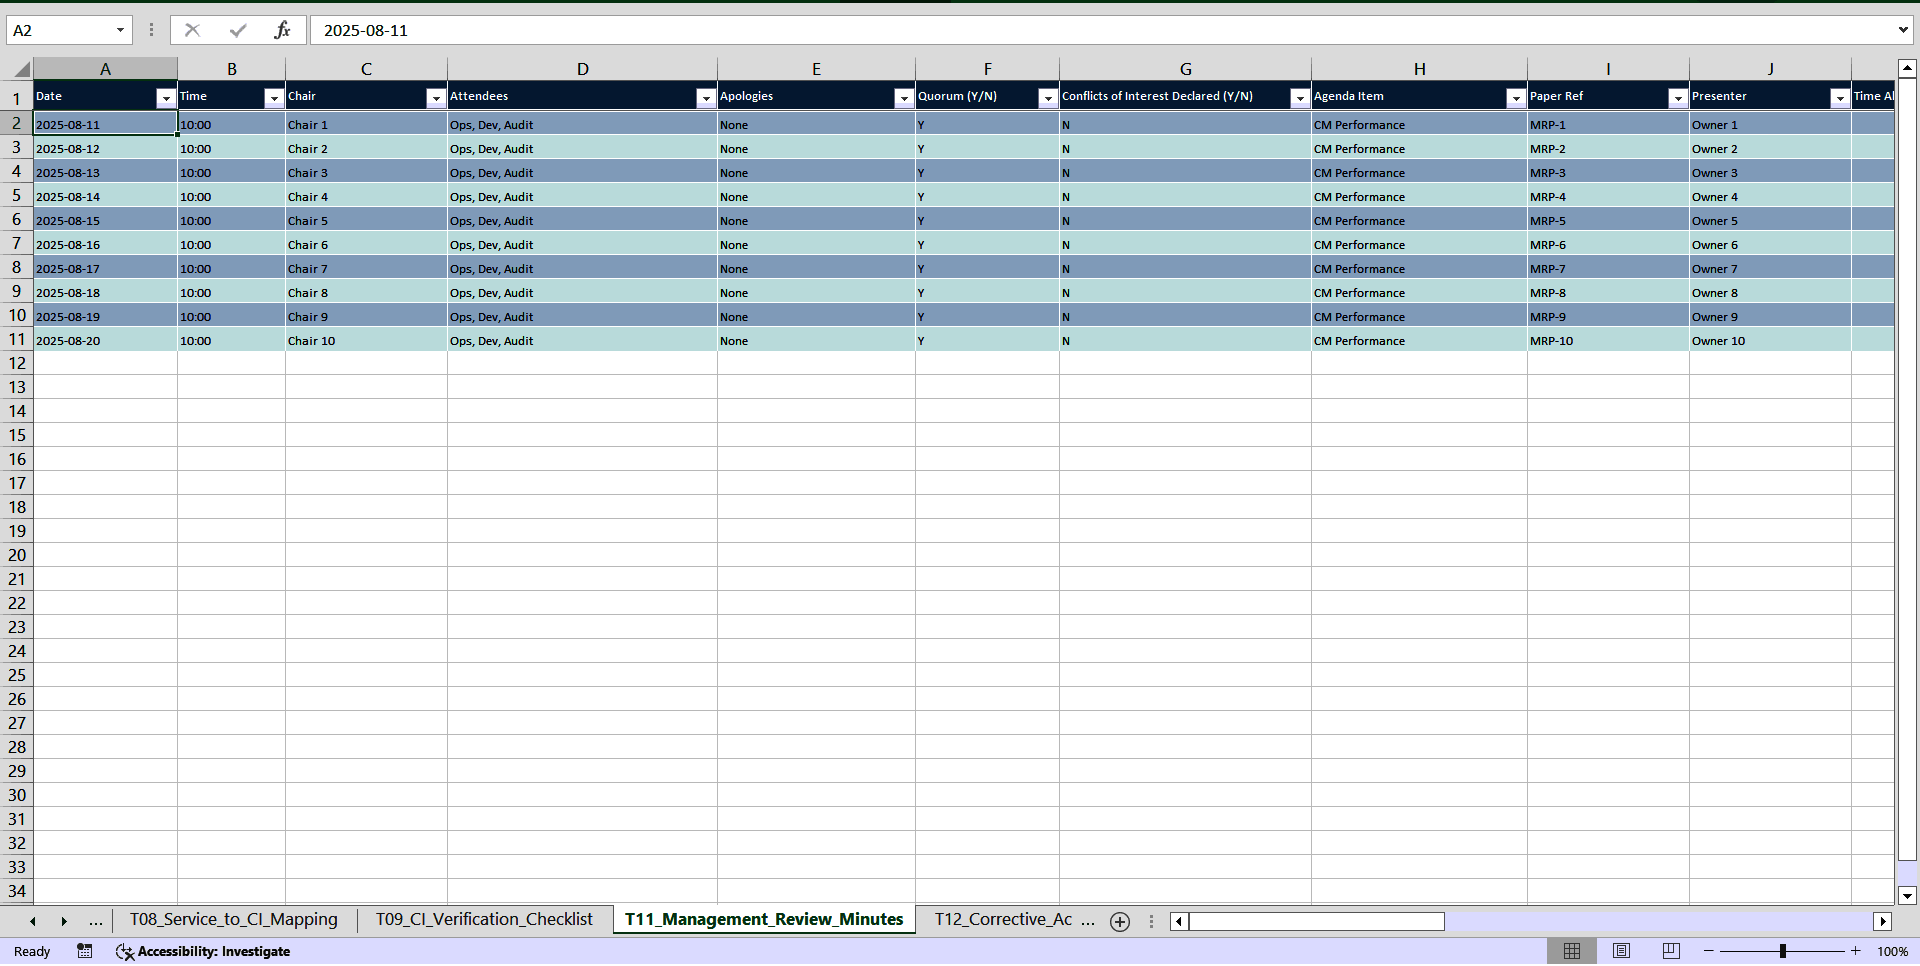Open the Time column filter dropdown
This screenshot has width=1920, height=966.
(274, 98)
